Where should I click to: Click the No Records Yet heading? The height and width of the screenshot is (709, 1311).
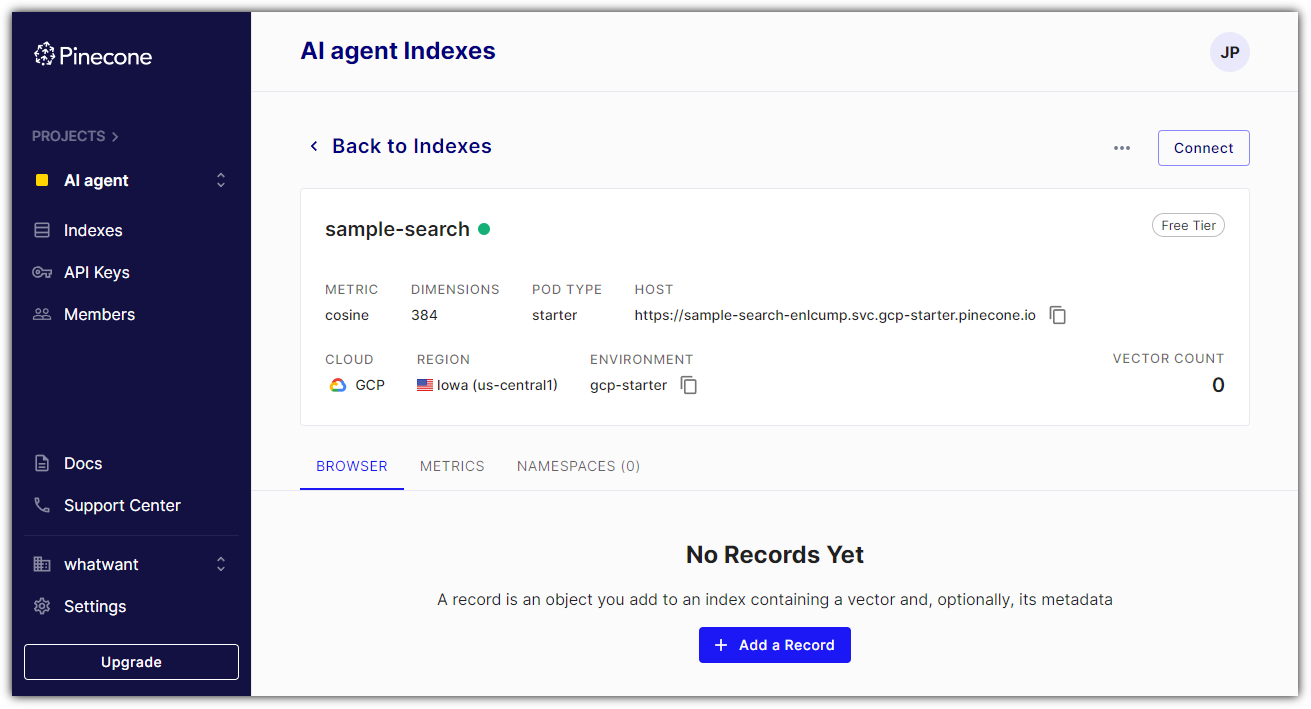775,555
